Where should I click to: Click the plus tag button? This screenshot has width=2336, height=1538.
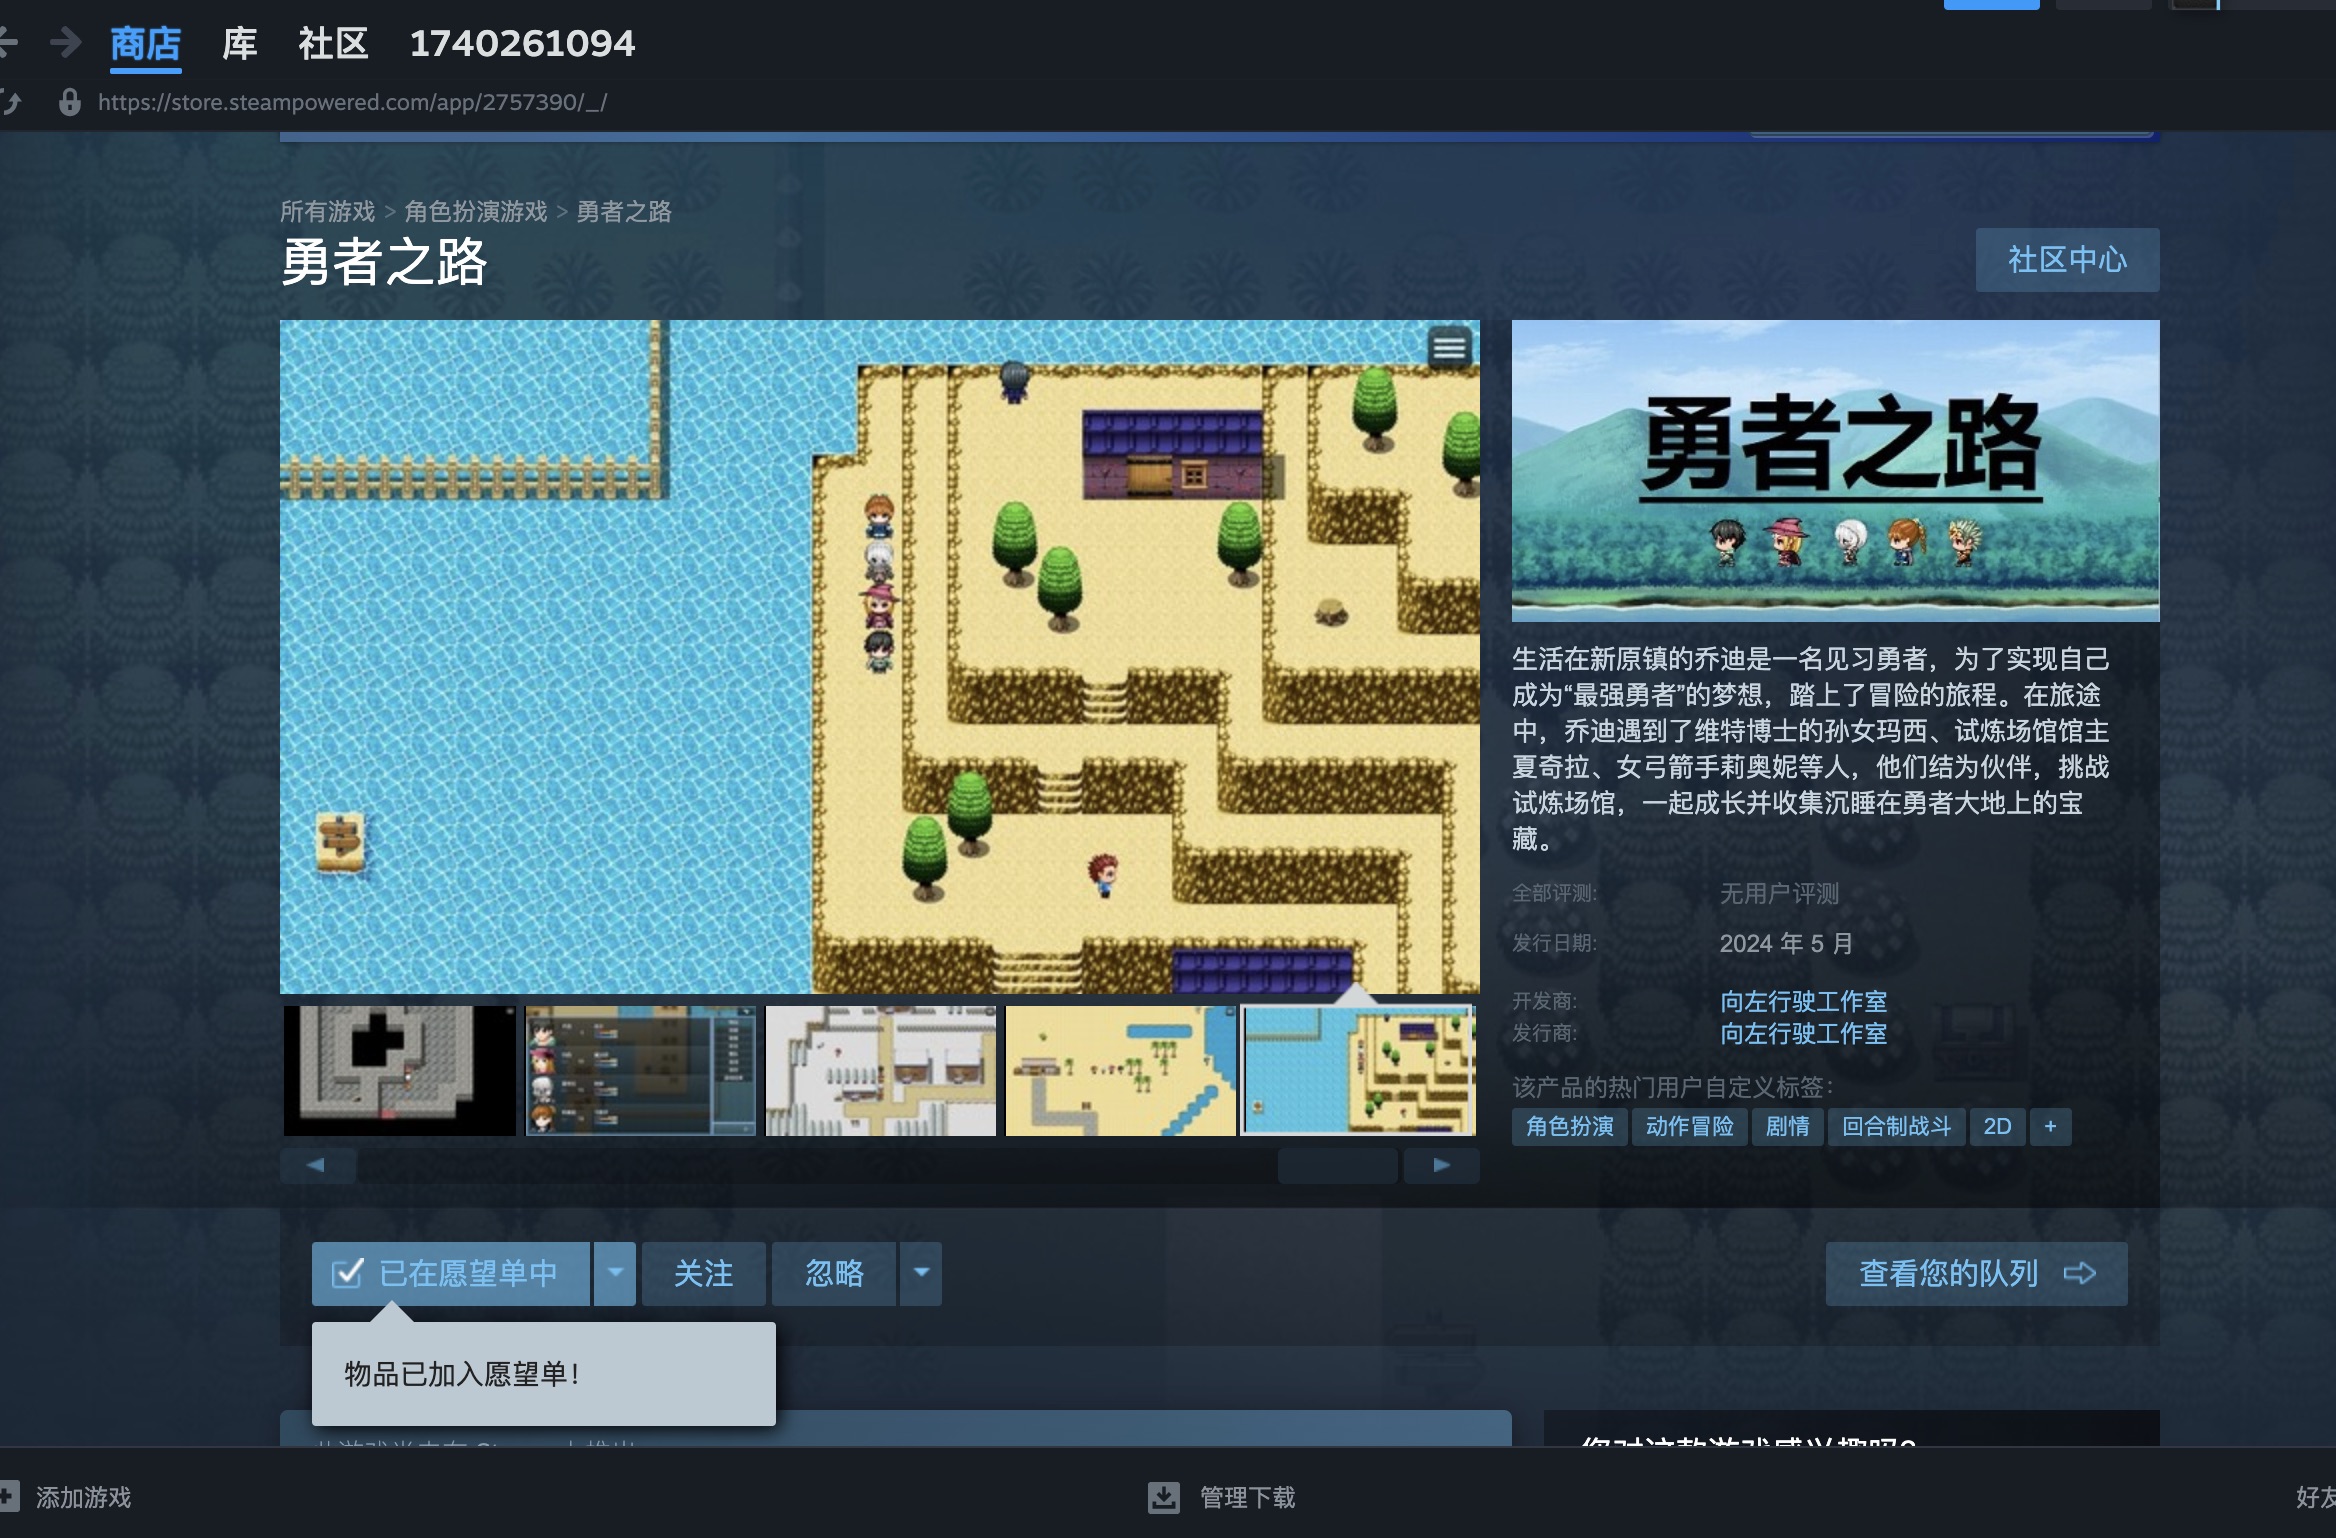(x=2050, y=1127)
